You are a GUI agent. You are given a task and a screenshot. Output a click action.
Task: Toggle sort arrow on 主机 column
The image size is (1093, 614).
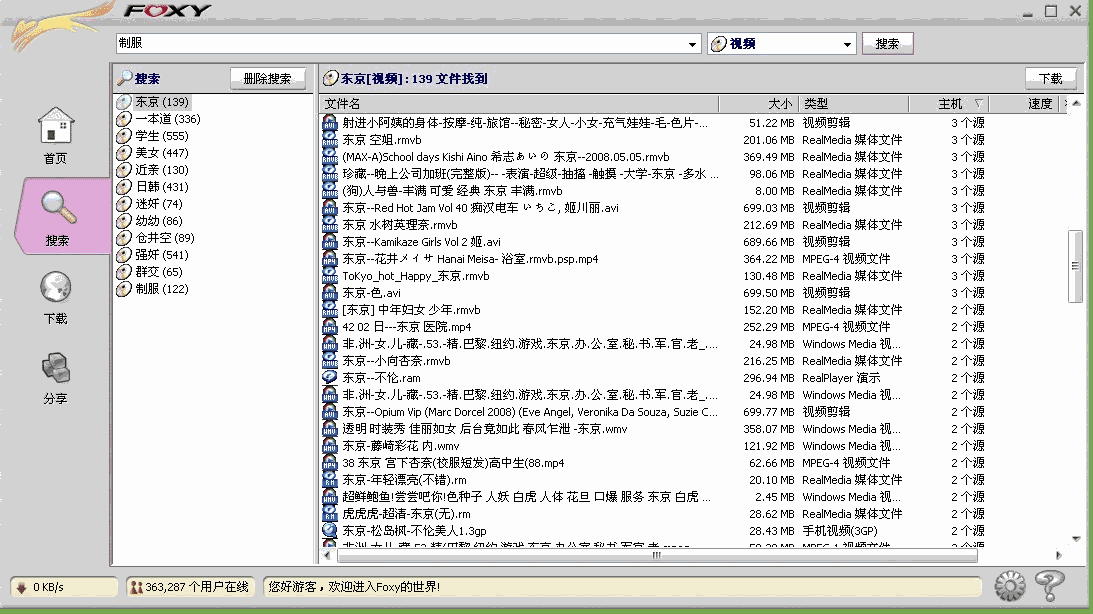[x=977, y=104]
